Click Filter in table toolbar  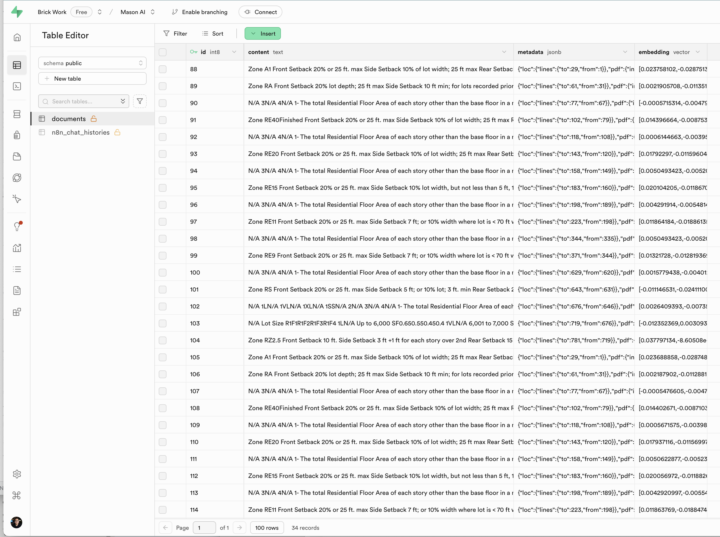click(x=175, y=34)
